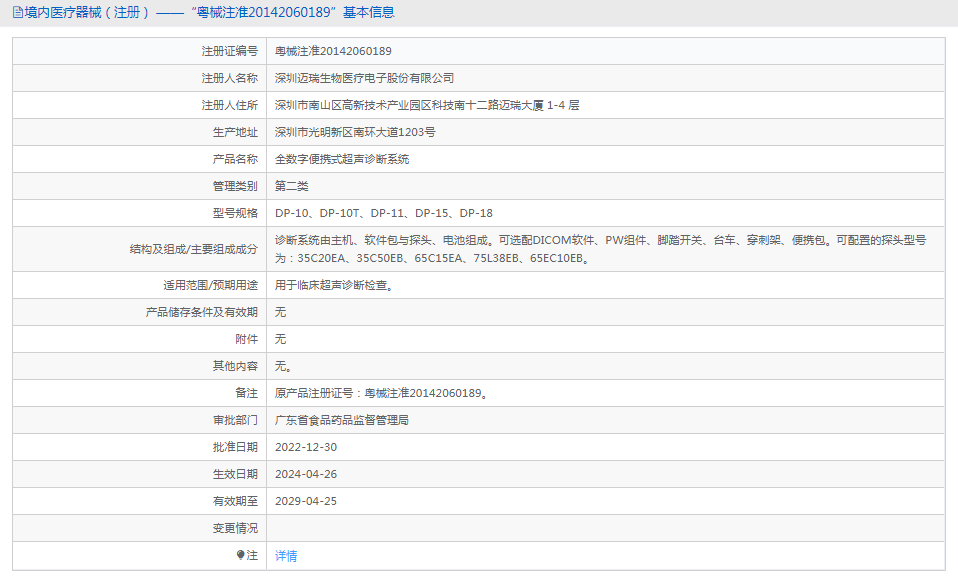Click approval department 广东省食品药品监督管理局
Screen dimensions: 958x578
pyautogui.click(x=342, y=420)
